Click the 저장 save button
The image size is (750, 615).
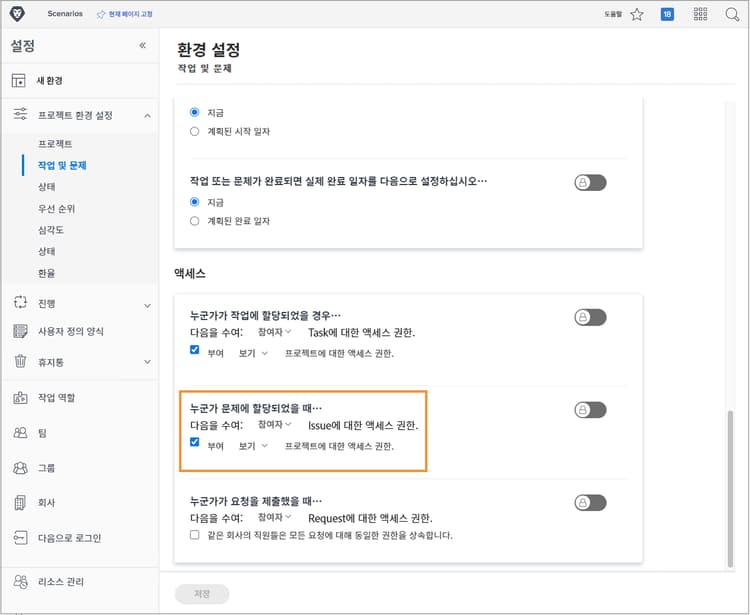[202, 594]
